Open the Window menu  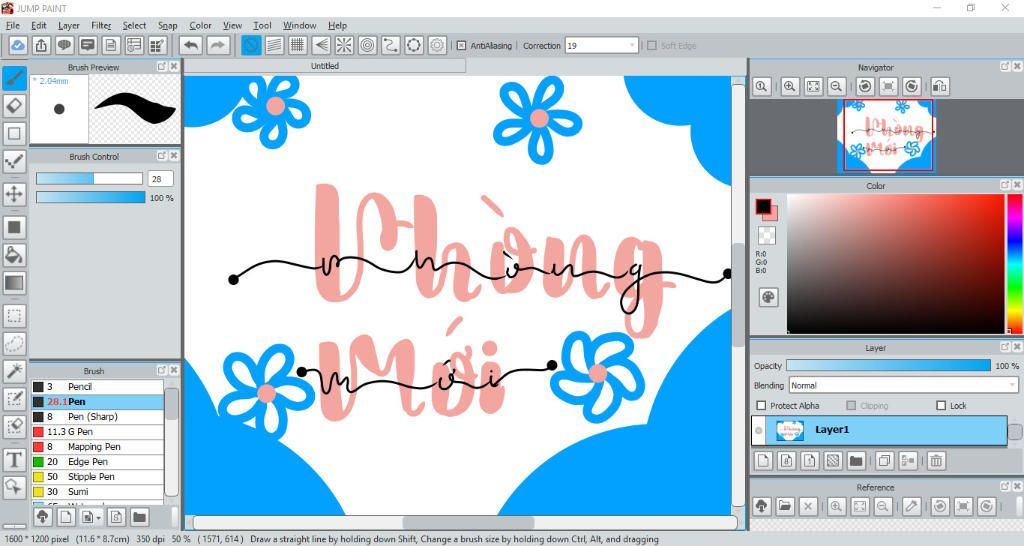tap(300, 25)
